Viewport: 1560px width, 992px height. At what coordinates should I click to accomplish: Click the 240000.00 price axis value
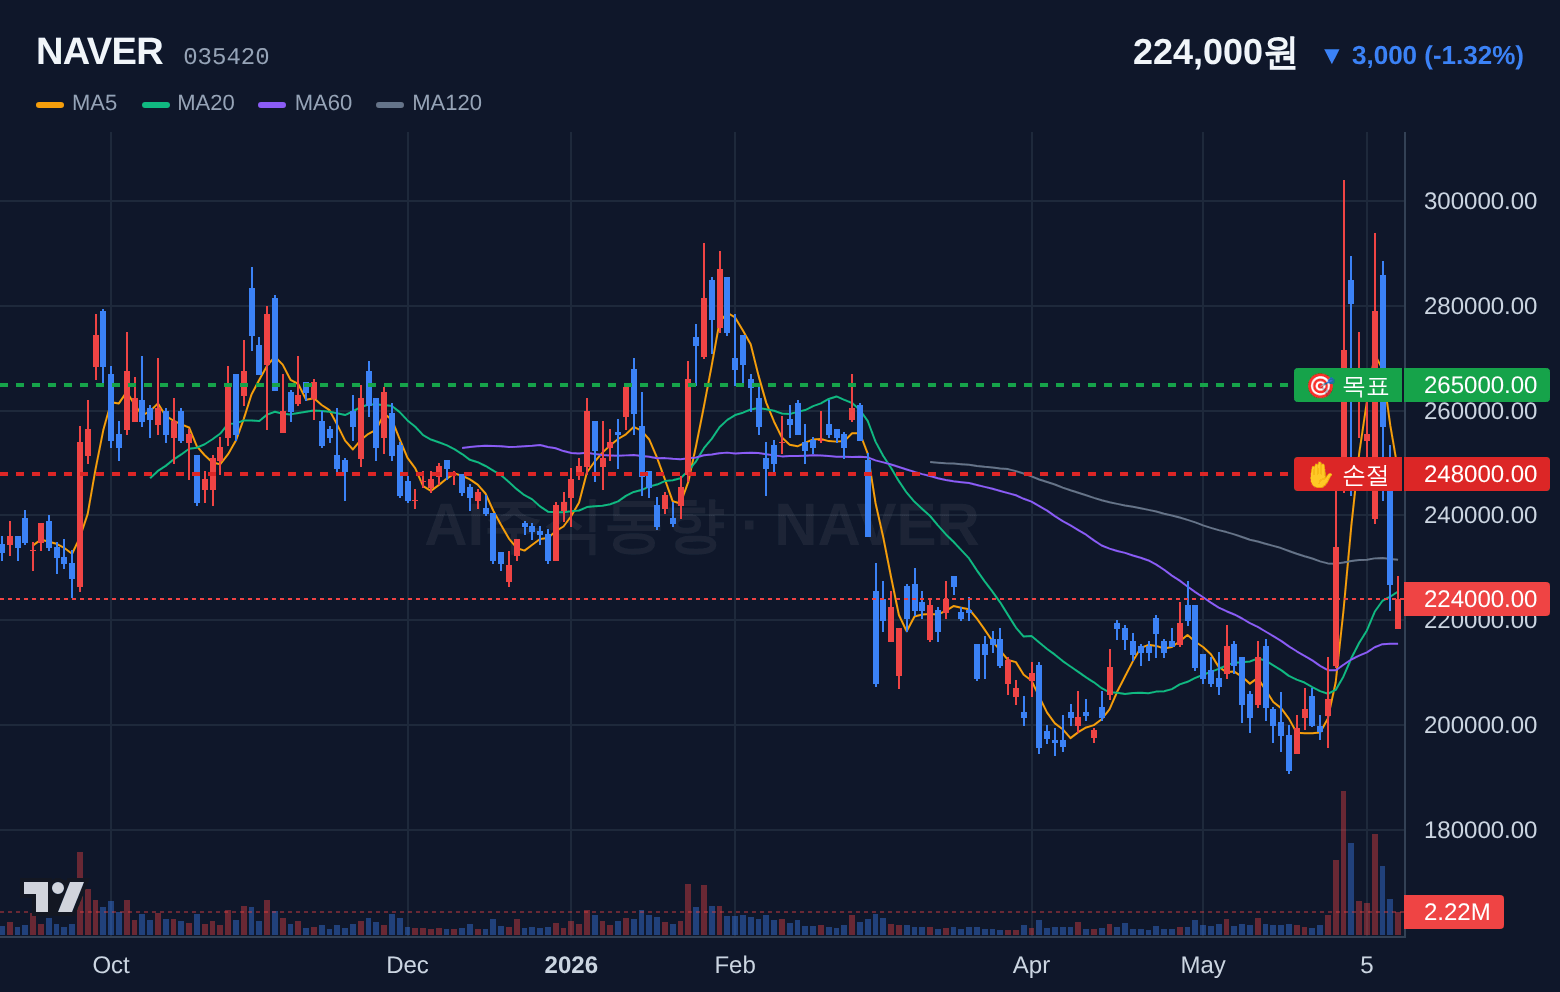1480,515
